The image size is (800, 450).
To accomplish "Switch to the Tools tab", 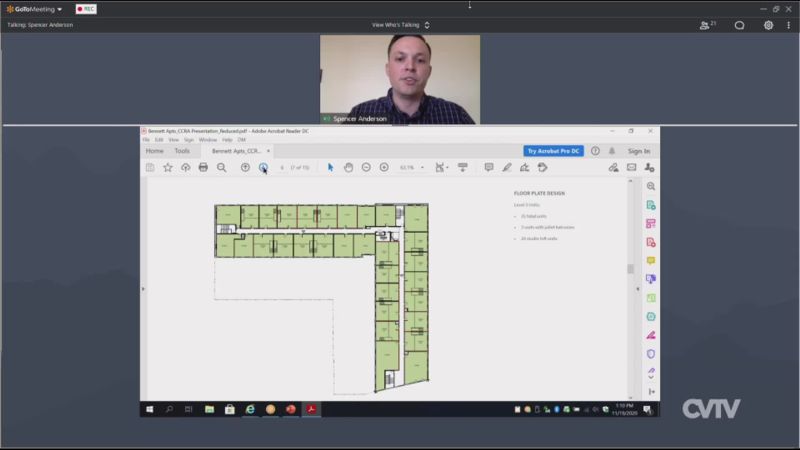I will click(x=182, y=151).
